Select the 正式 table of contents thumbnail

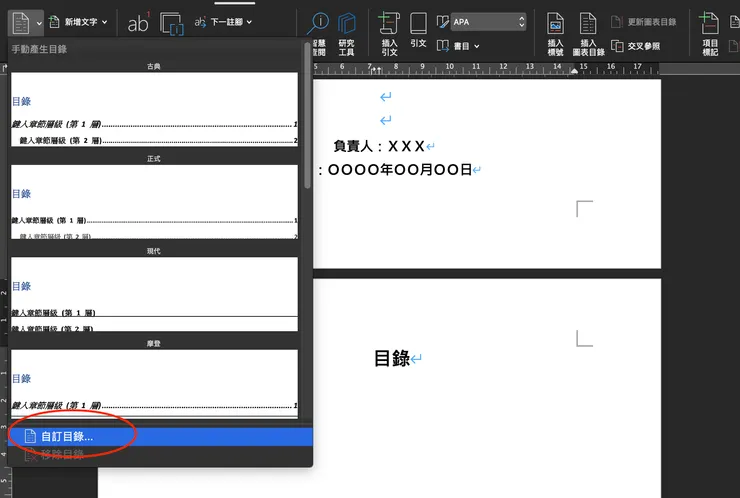154,202
